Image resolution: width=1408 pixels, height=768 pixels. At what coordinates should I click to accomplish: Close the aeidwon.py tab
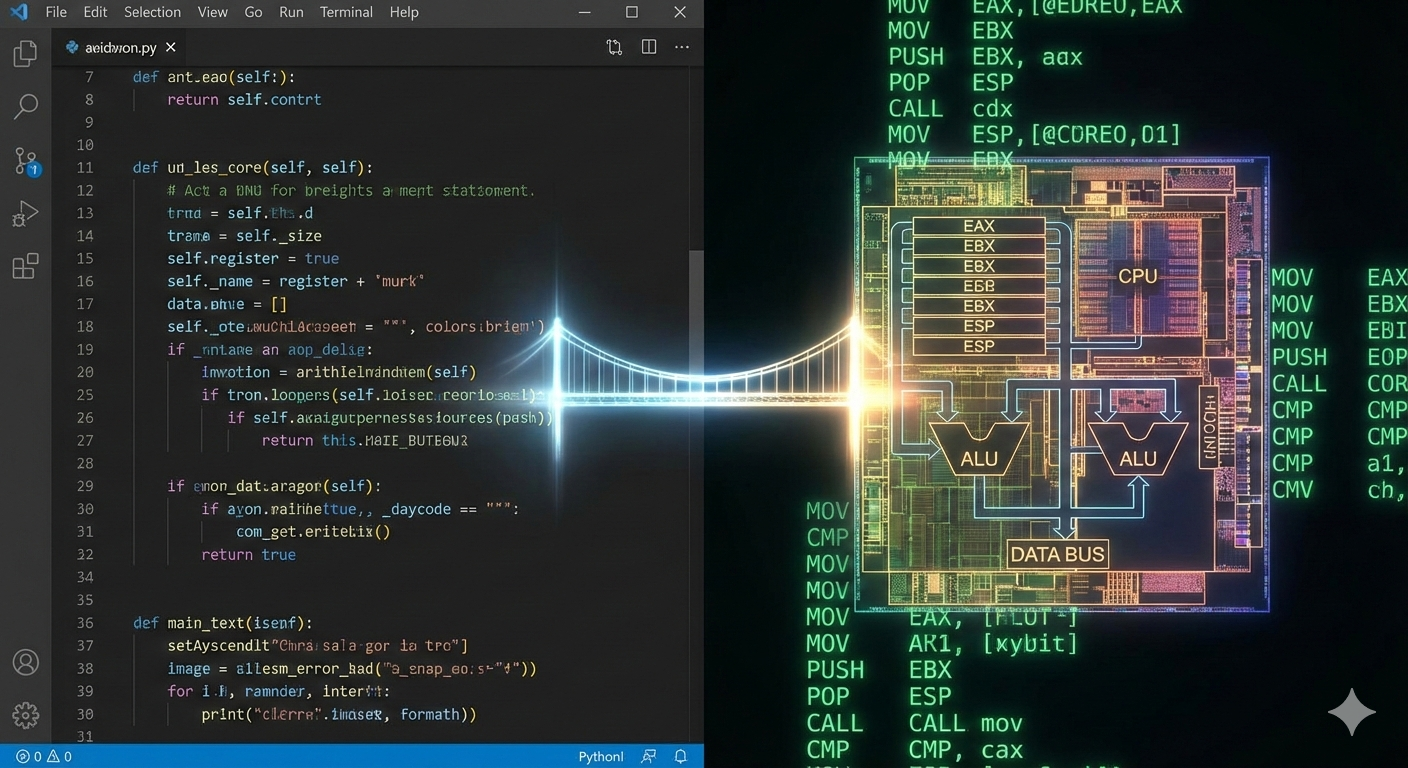(170, 46)
